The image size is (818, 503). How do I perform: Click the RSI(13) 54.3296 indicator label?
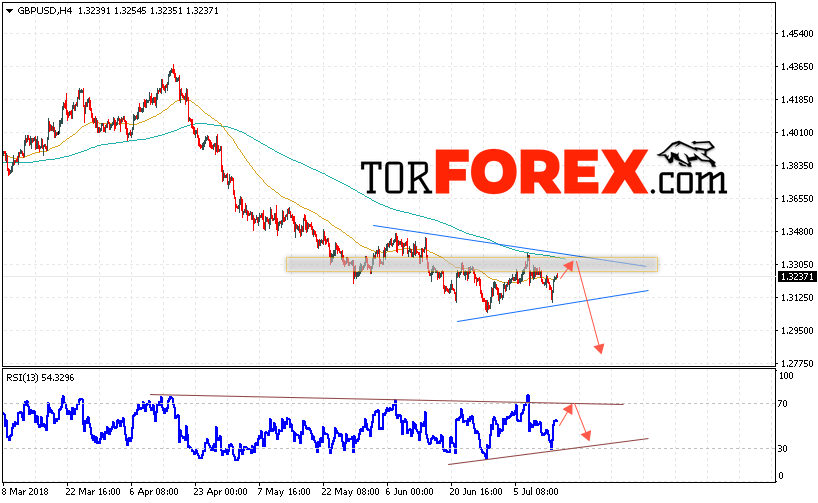pyautogui.click(x=40, y=378)
